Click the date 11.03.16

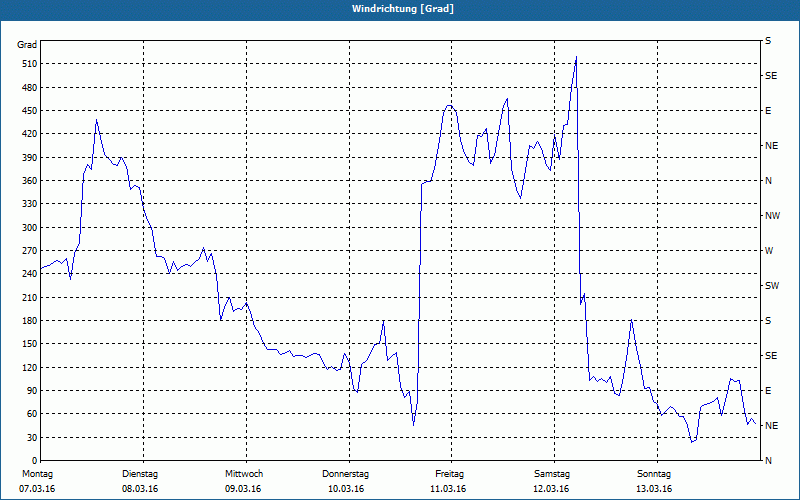448,489
